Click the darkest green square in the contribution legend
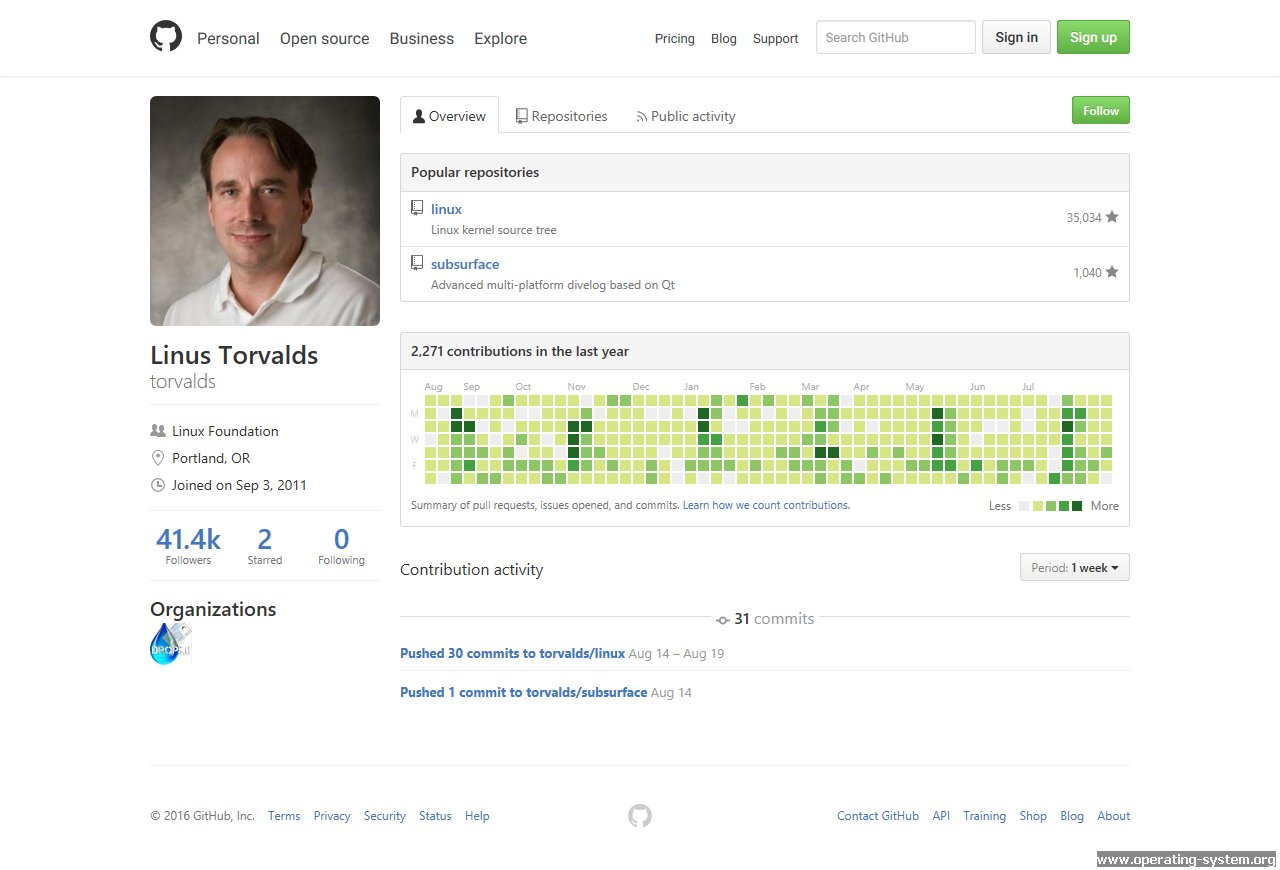Screen dimensions: 1280x870 coord(1078,506)
